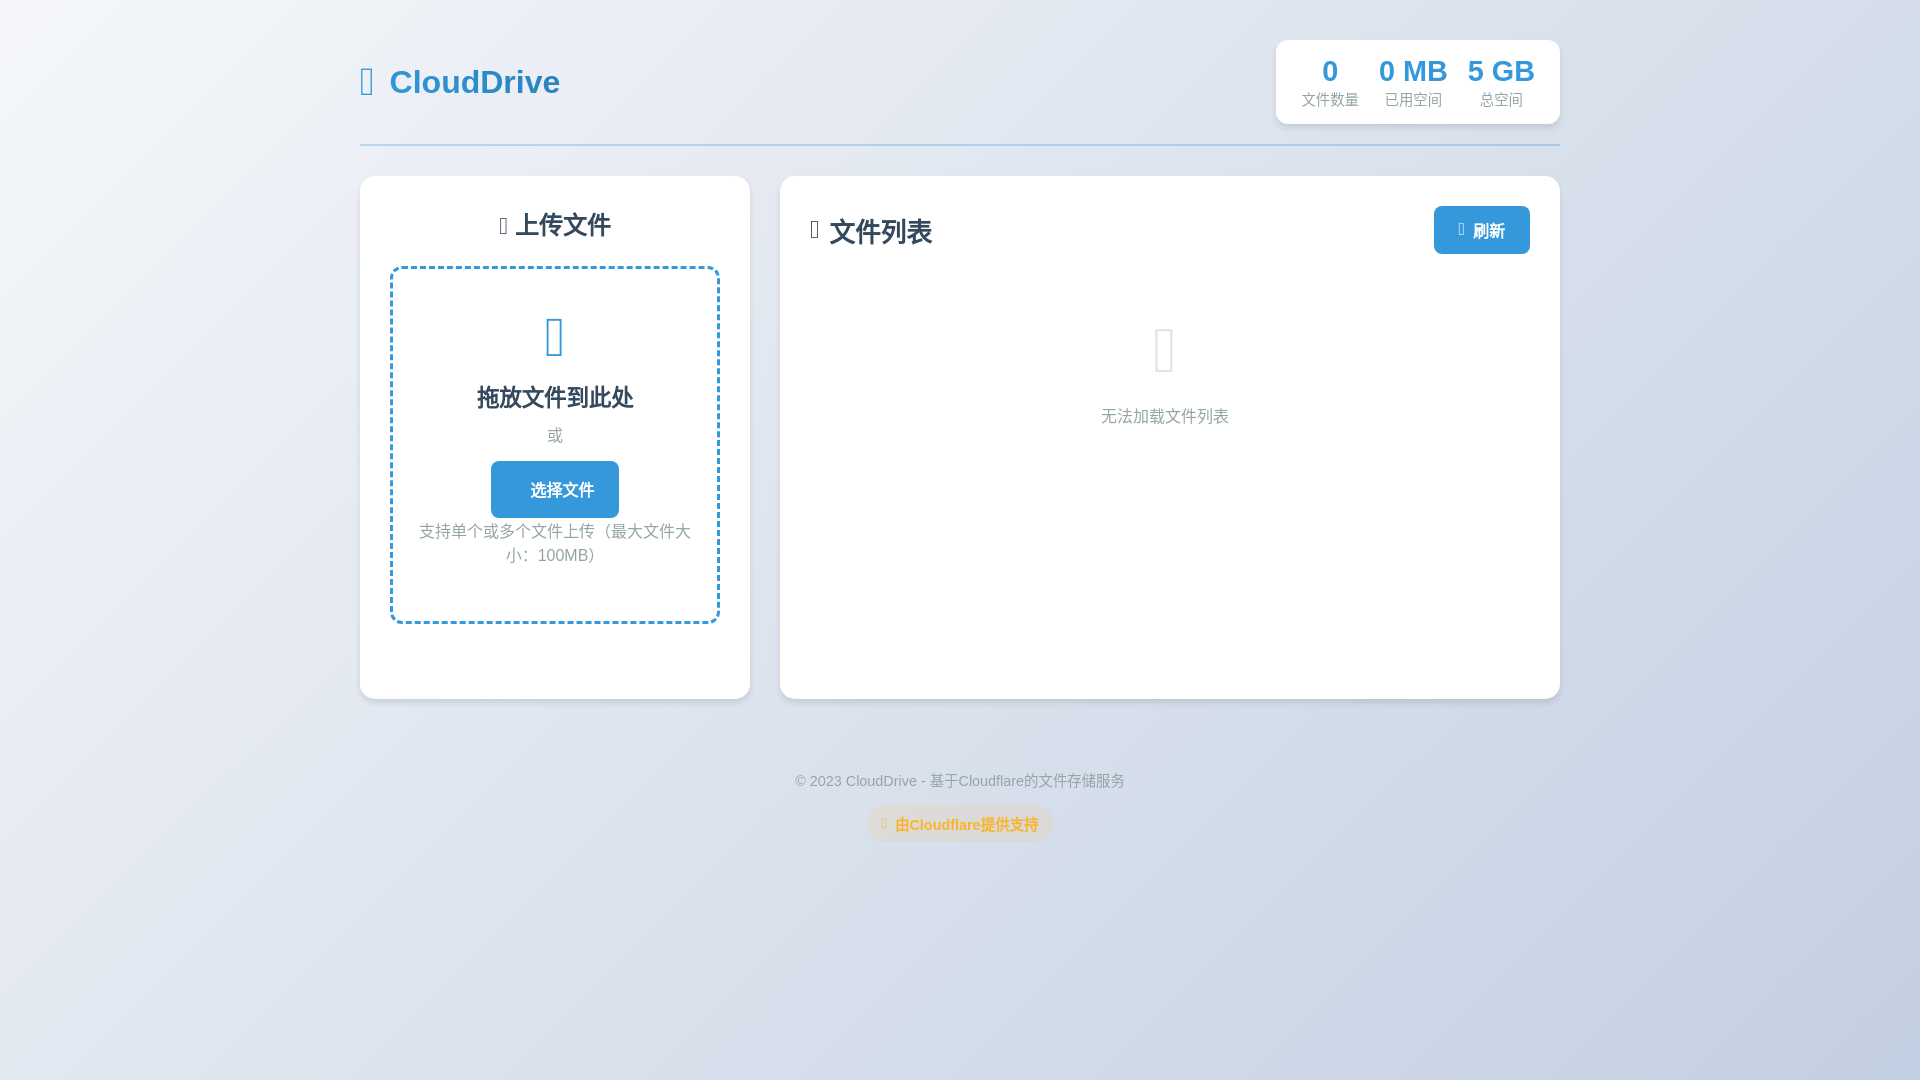Click the cloud upload icon in drop zone
This screenshot has height=1080, width=1920.
point(555,337)
